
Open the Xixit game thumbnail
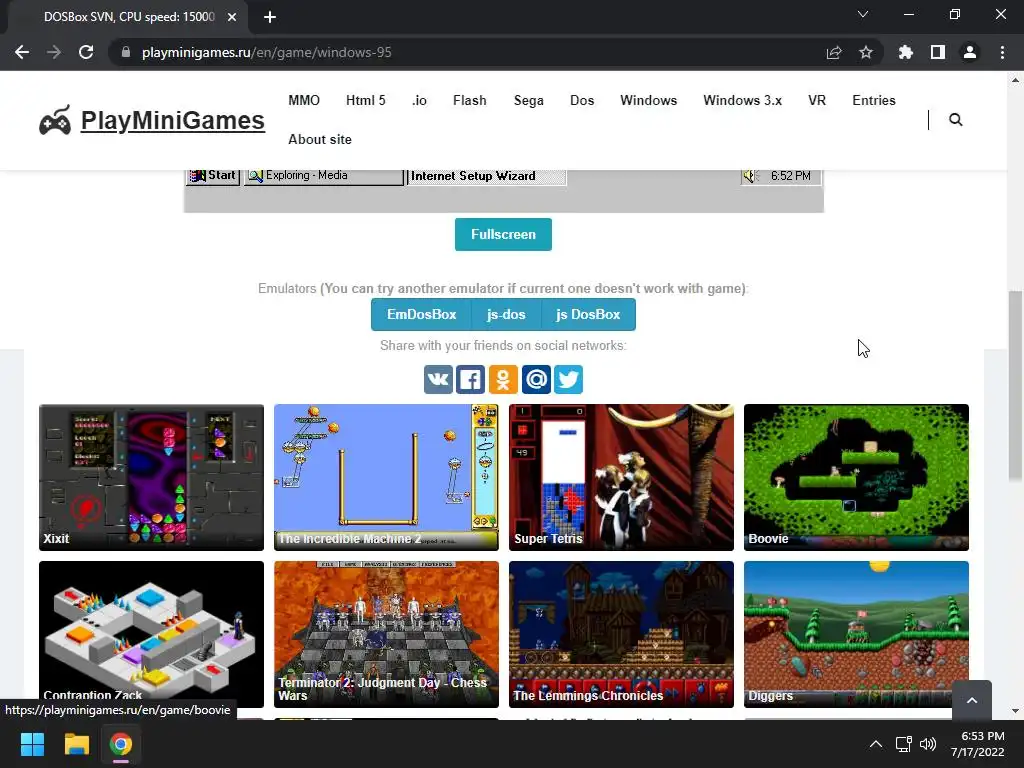(152, 477)
